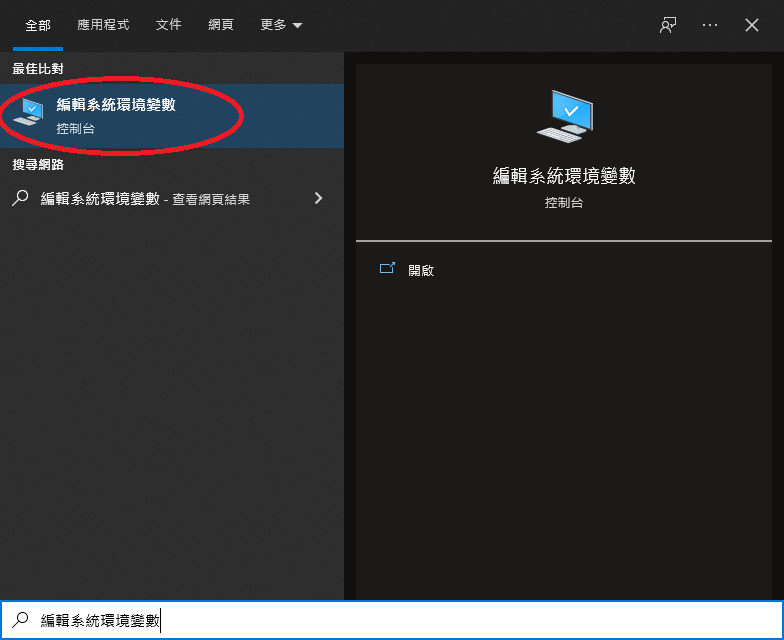Click the search box magnifier icon

coord(20,620)
